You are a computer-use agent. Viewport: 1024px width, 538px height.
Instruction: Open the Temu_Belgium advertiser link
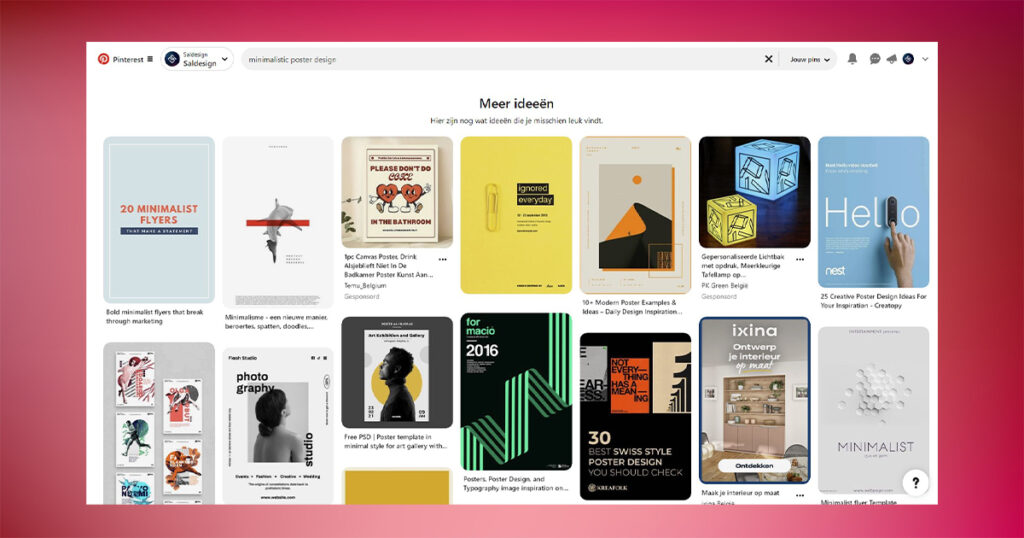pos(365,285)
